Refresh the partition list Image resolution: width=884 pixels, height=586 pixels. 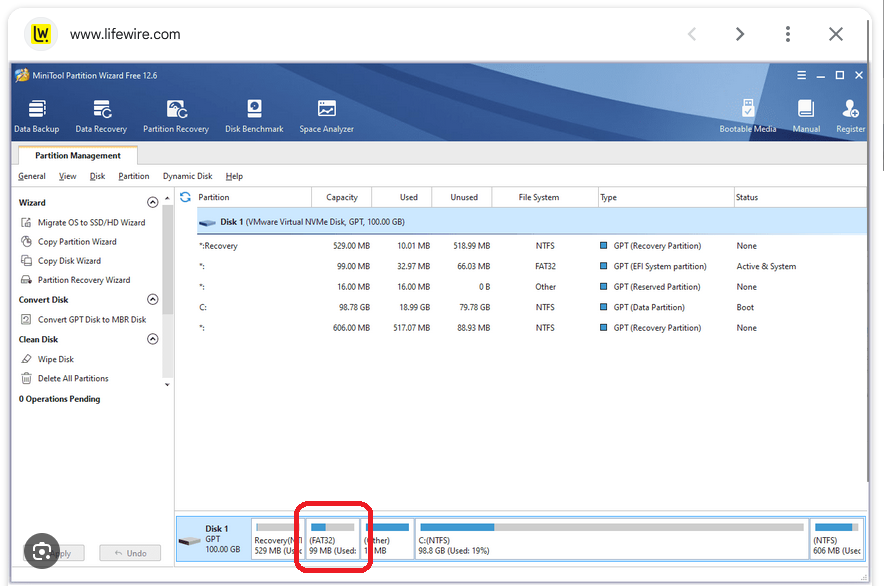click(x=185, y=197)
